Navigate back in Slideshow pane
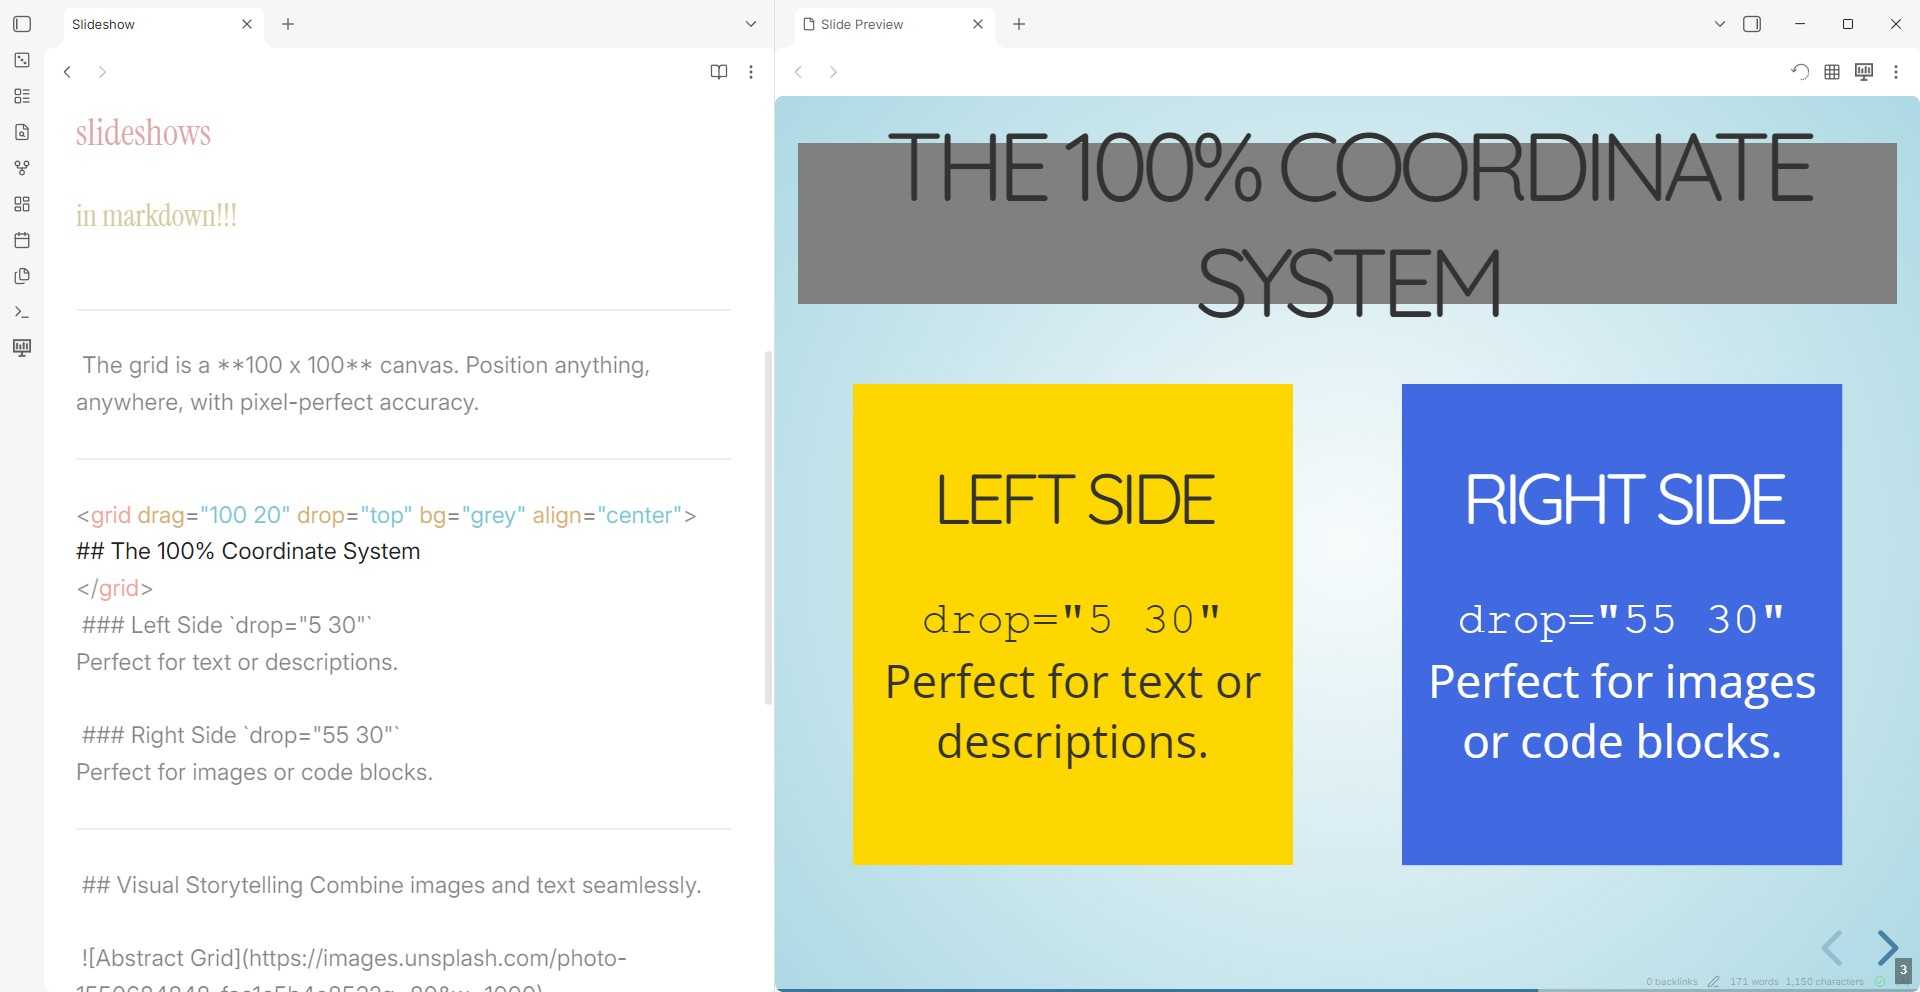1920x992 pixels. point(67,72)
